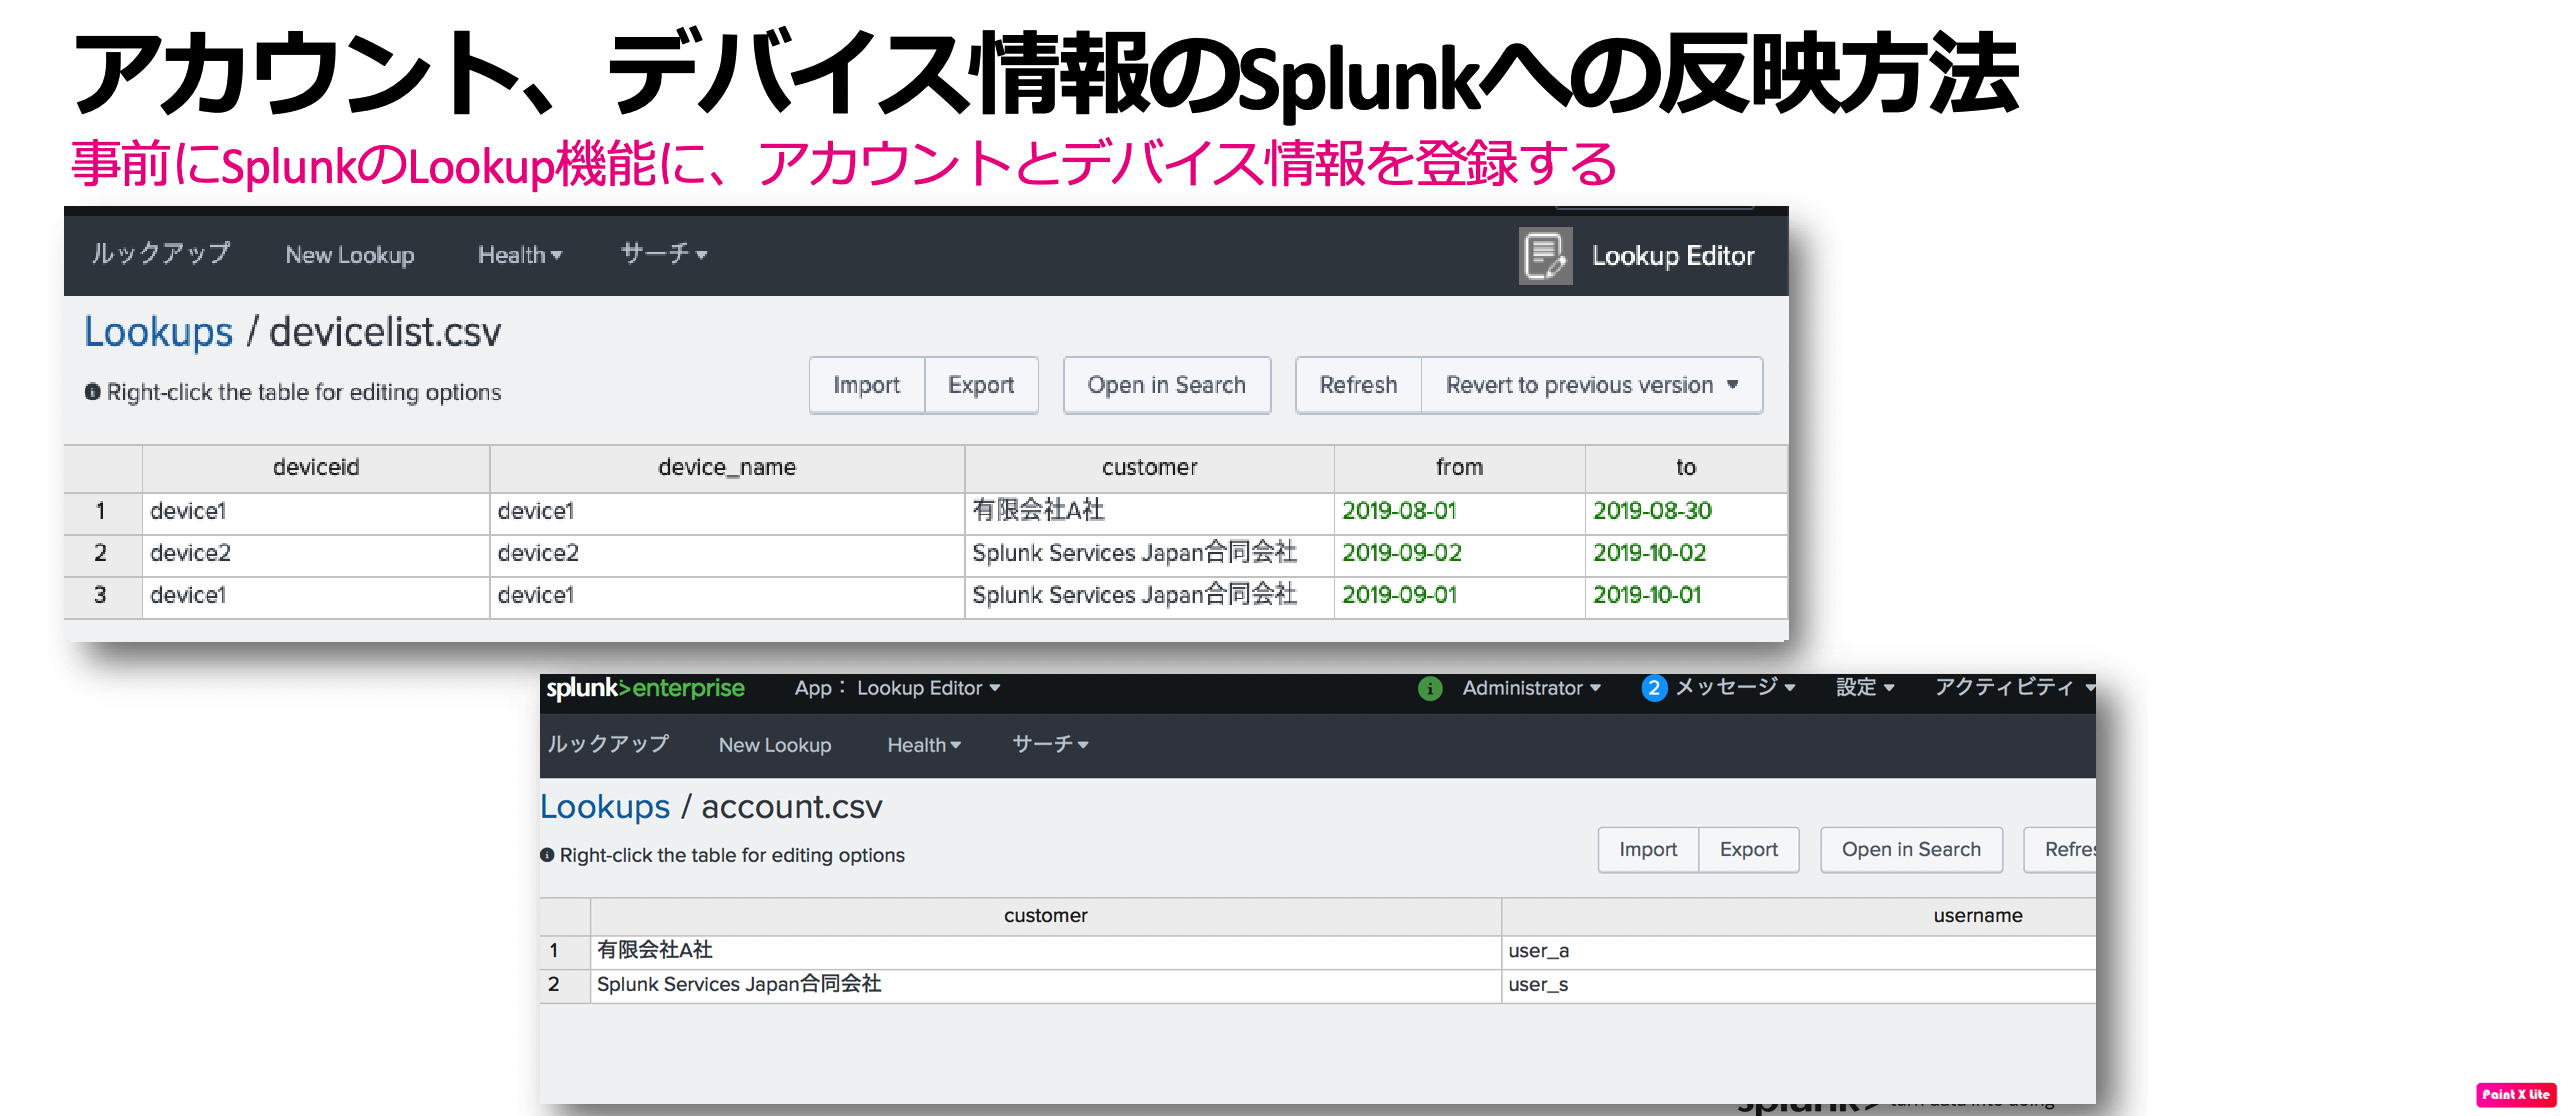Click from date cell 2019-08-01

1459,511
